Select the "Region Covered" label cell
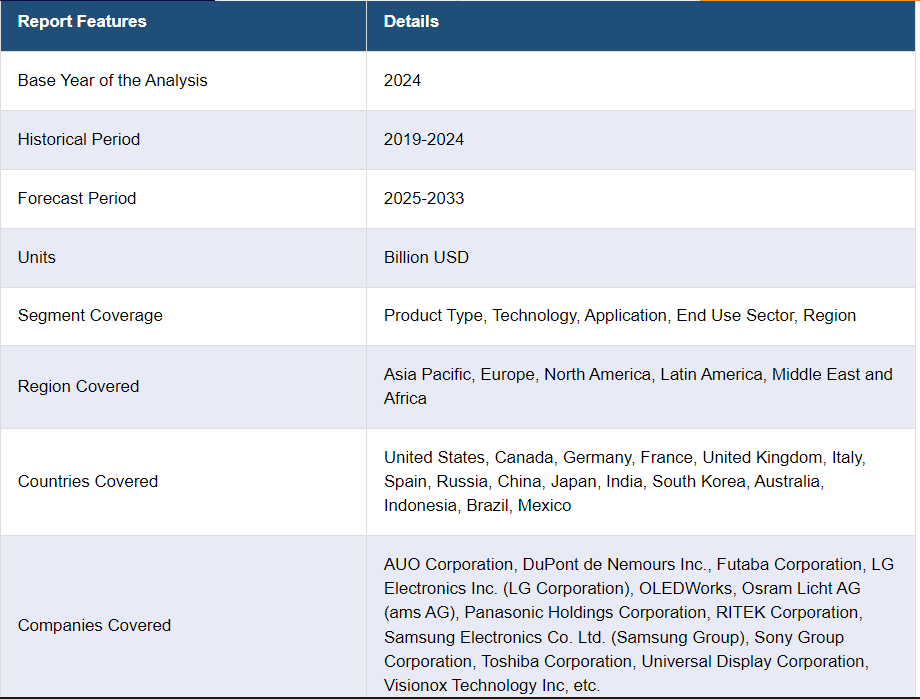 coord(78,386)
